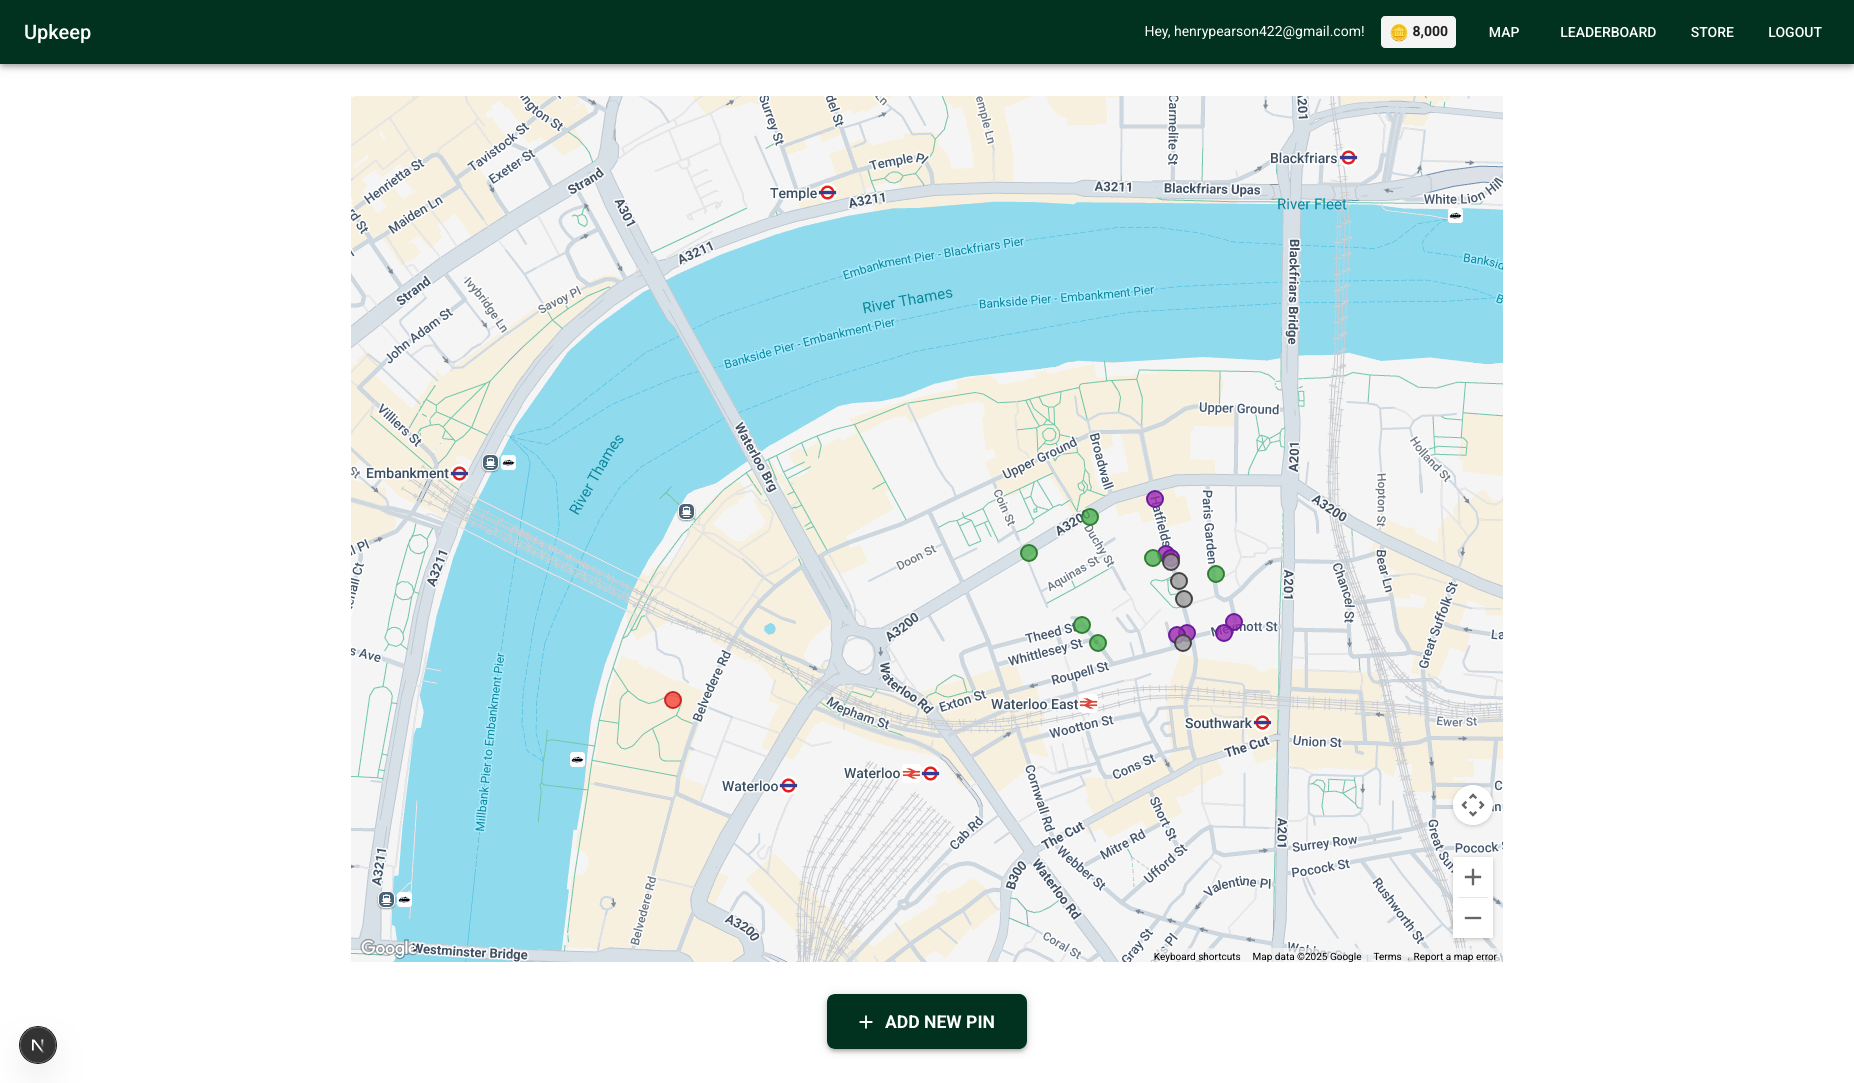Click Report a map error link
The image size is (1854, 1083).
[x=1455, y=957]
